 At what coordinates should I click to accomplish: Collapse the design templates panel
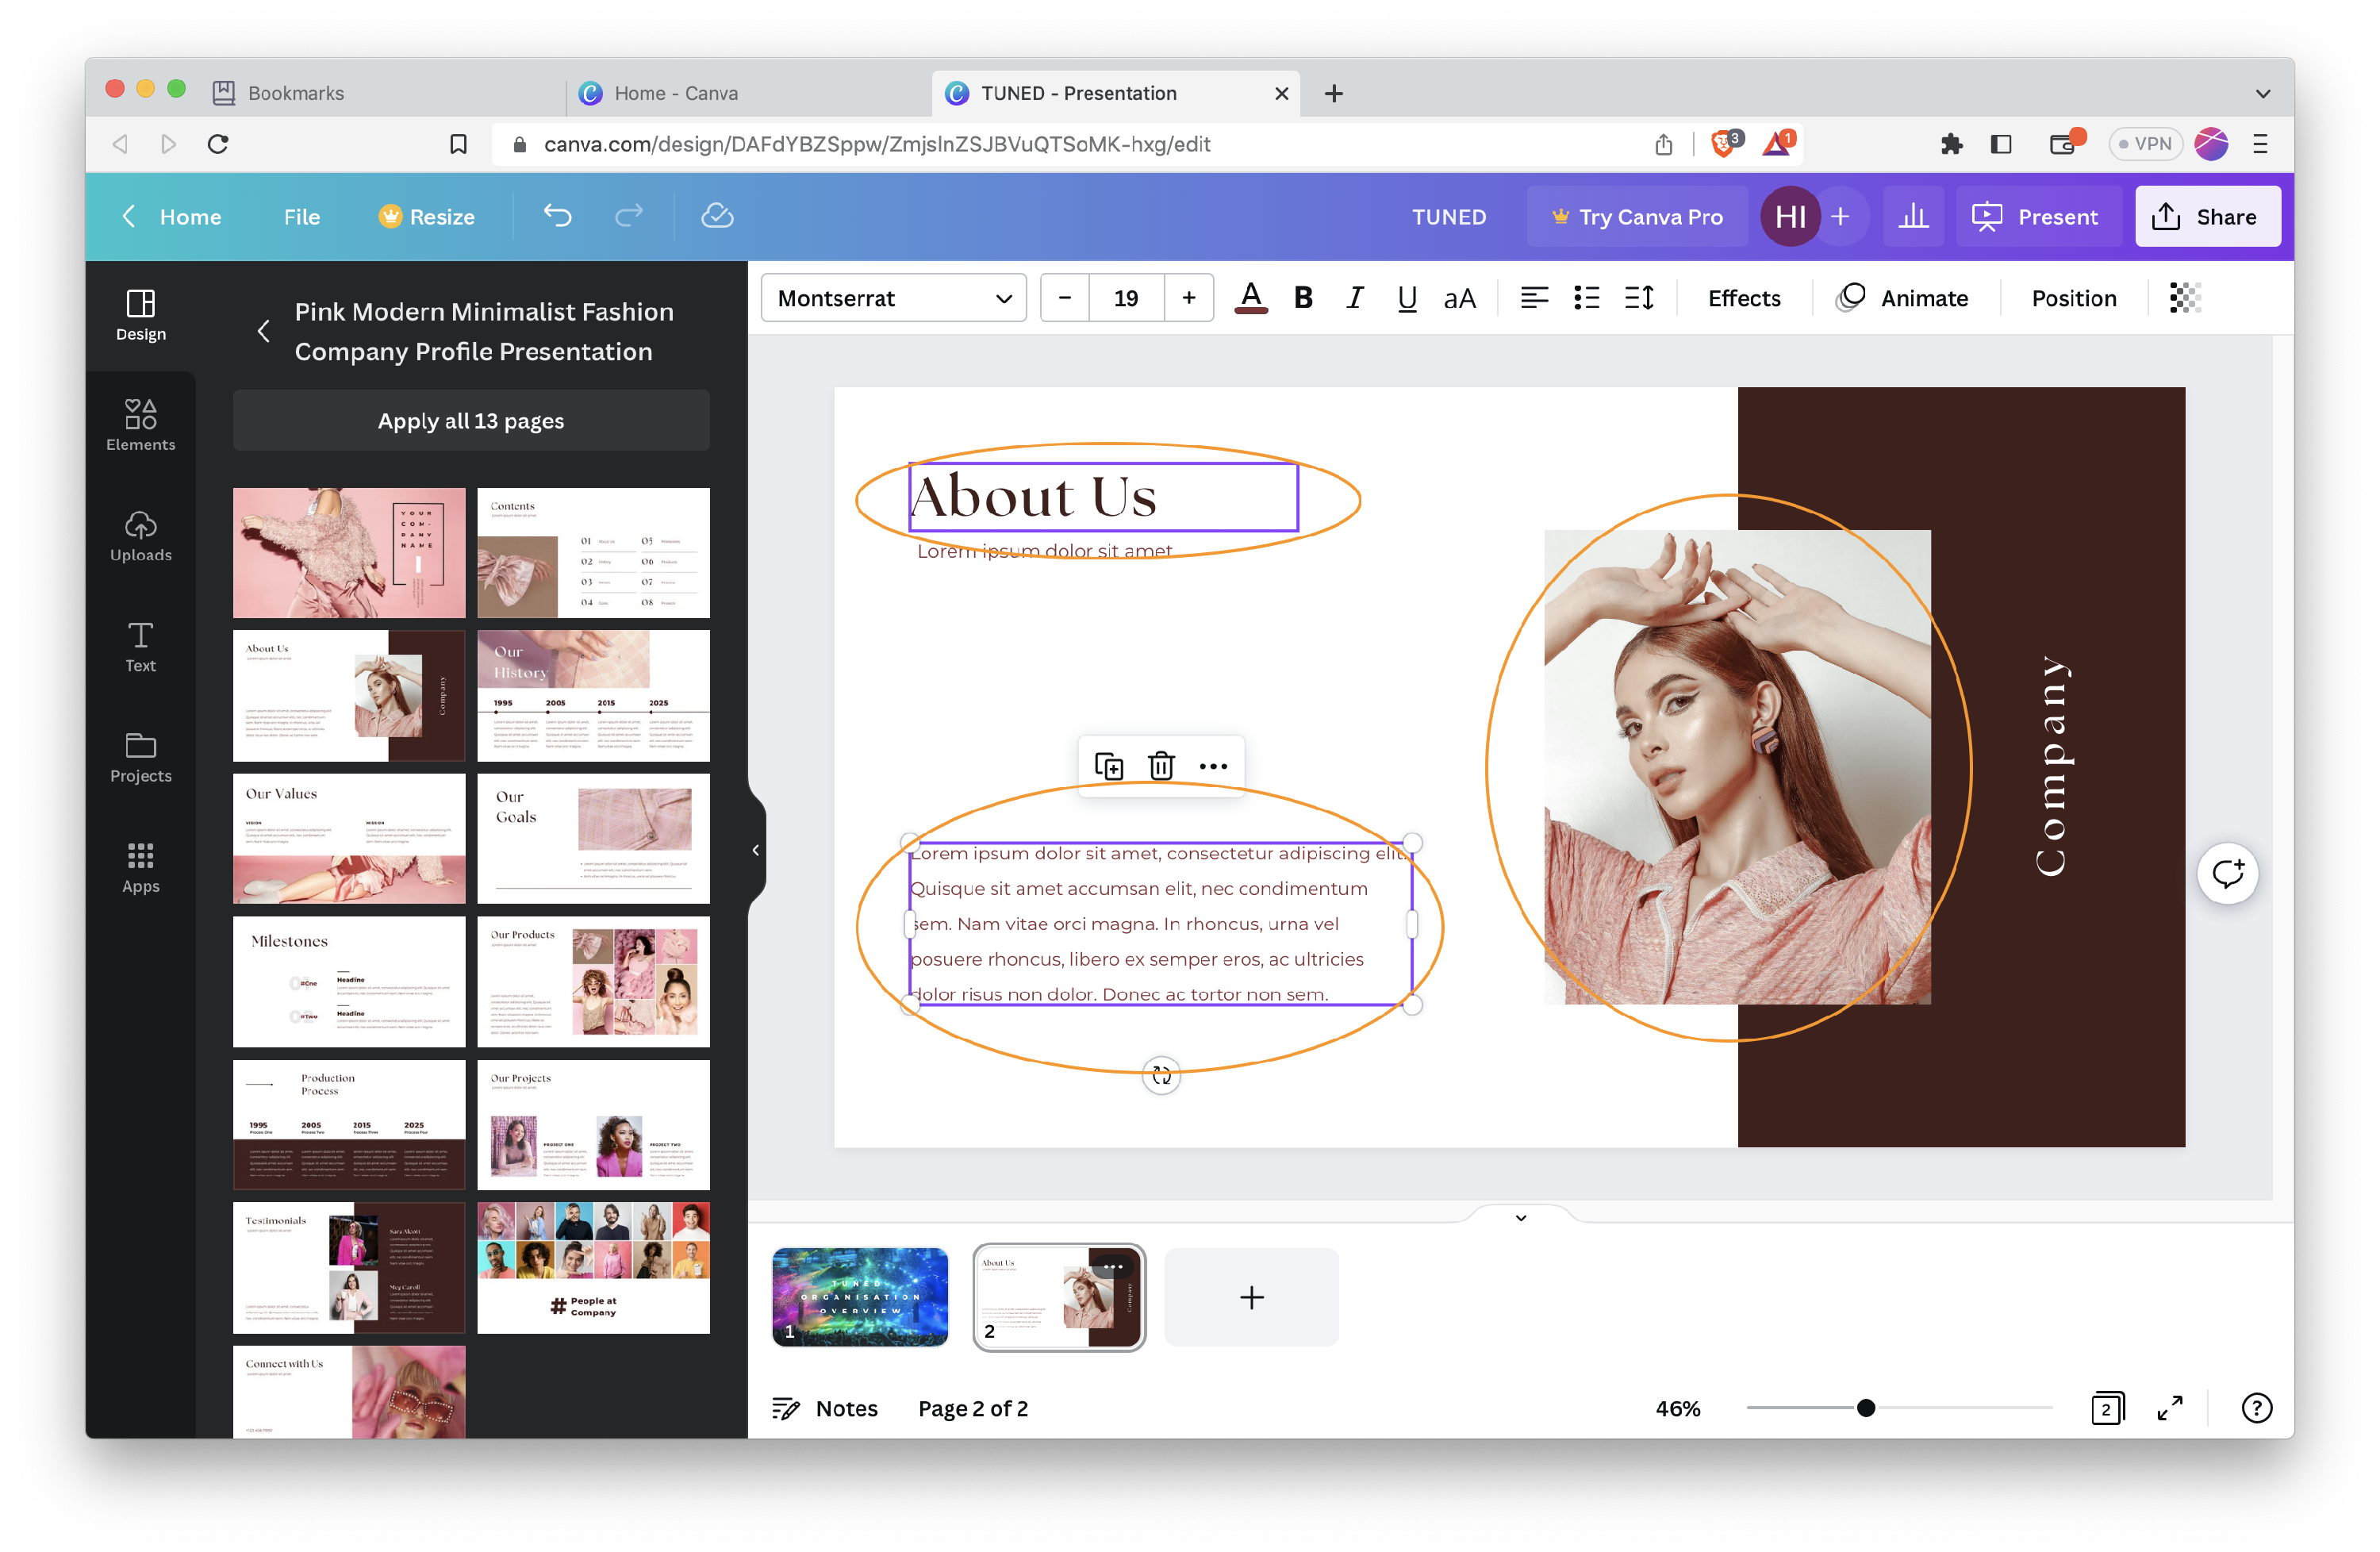(755, 851)
